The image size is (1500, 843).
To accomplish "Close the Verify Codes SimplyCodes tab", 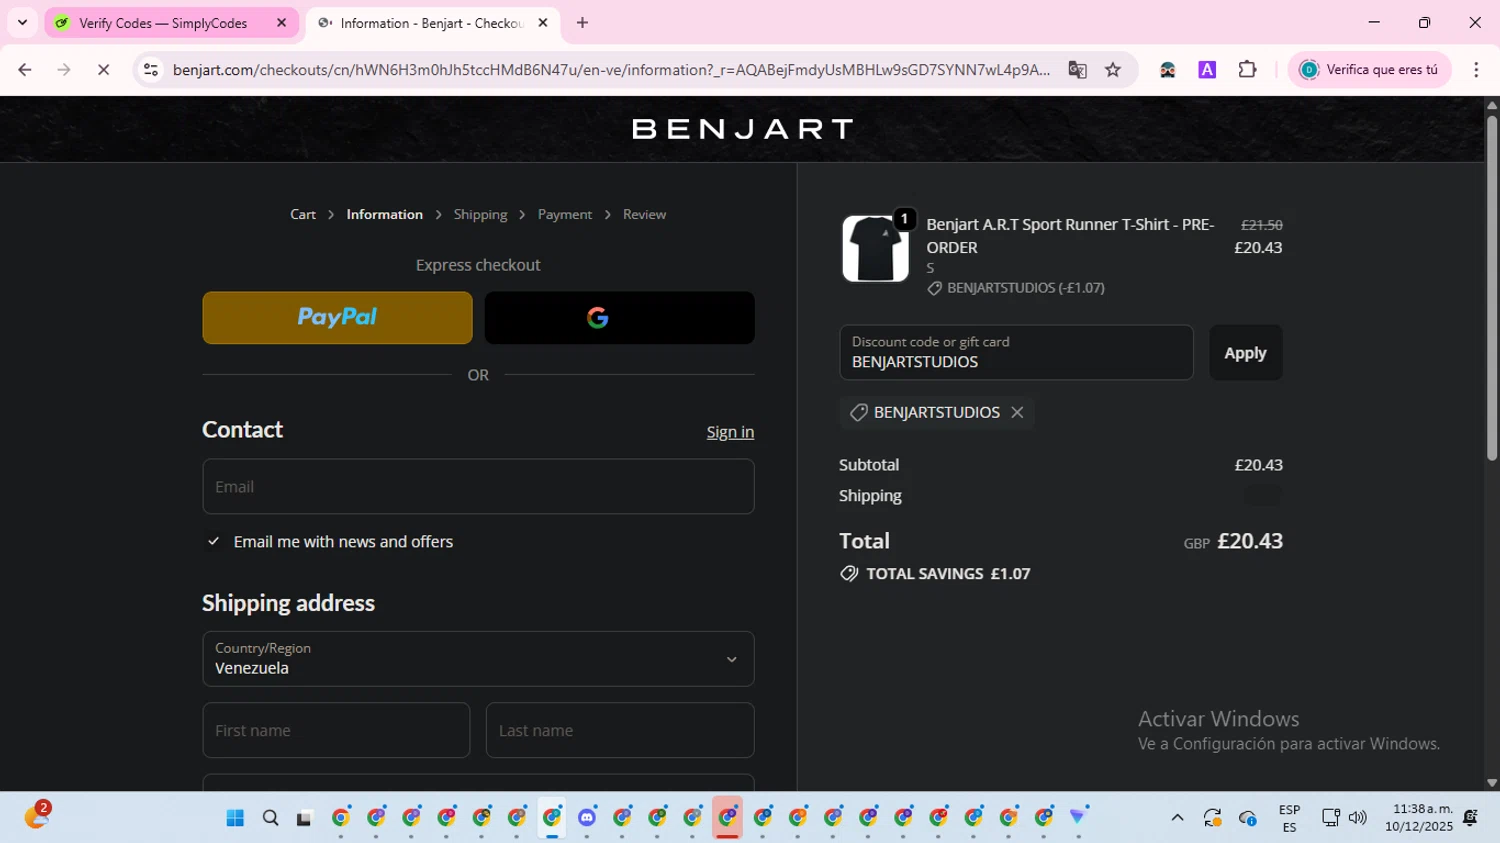I will [x=281, y=23].
